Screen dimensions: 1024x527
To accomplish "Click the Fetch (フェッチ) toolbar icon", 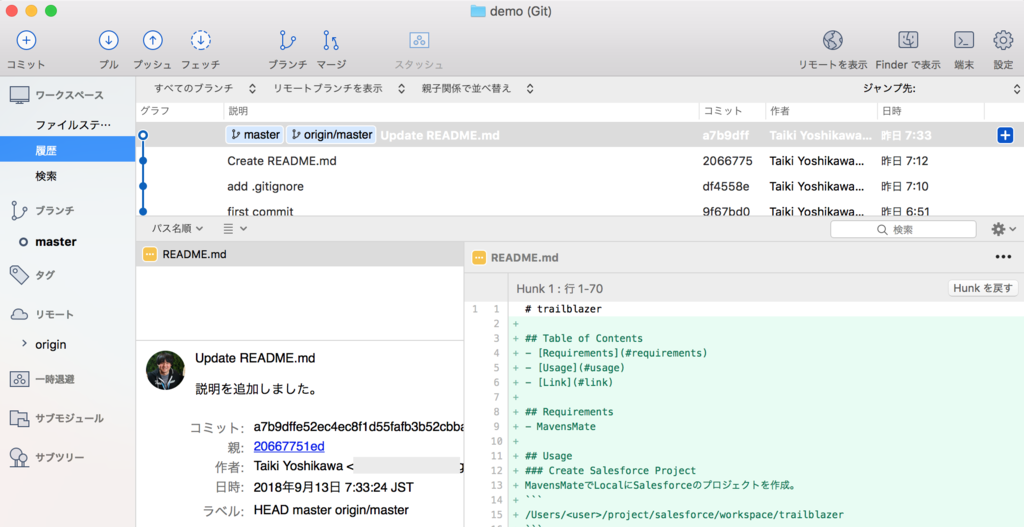I will [x=200, y=40].
